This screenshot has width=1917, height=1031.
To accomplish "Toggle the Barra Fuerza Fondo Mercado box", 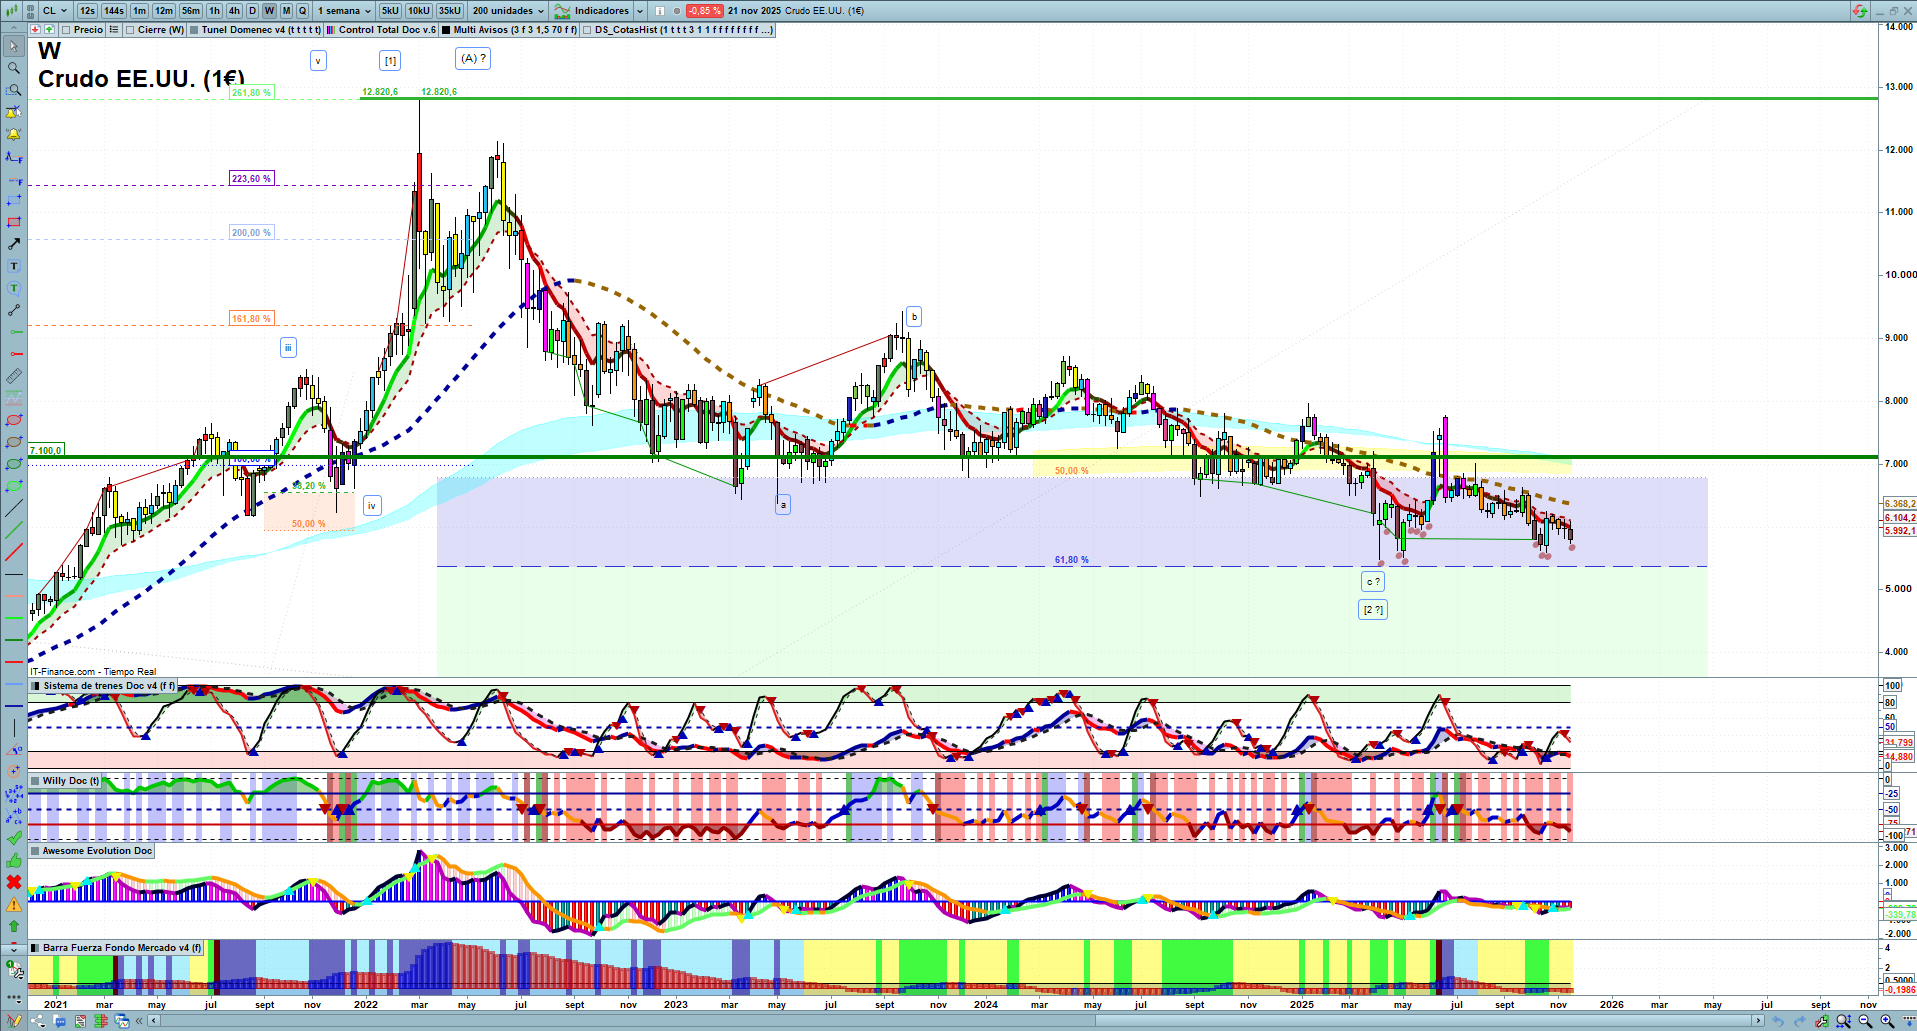I will click(x=35, y=948).
